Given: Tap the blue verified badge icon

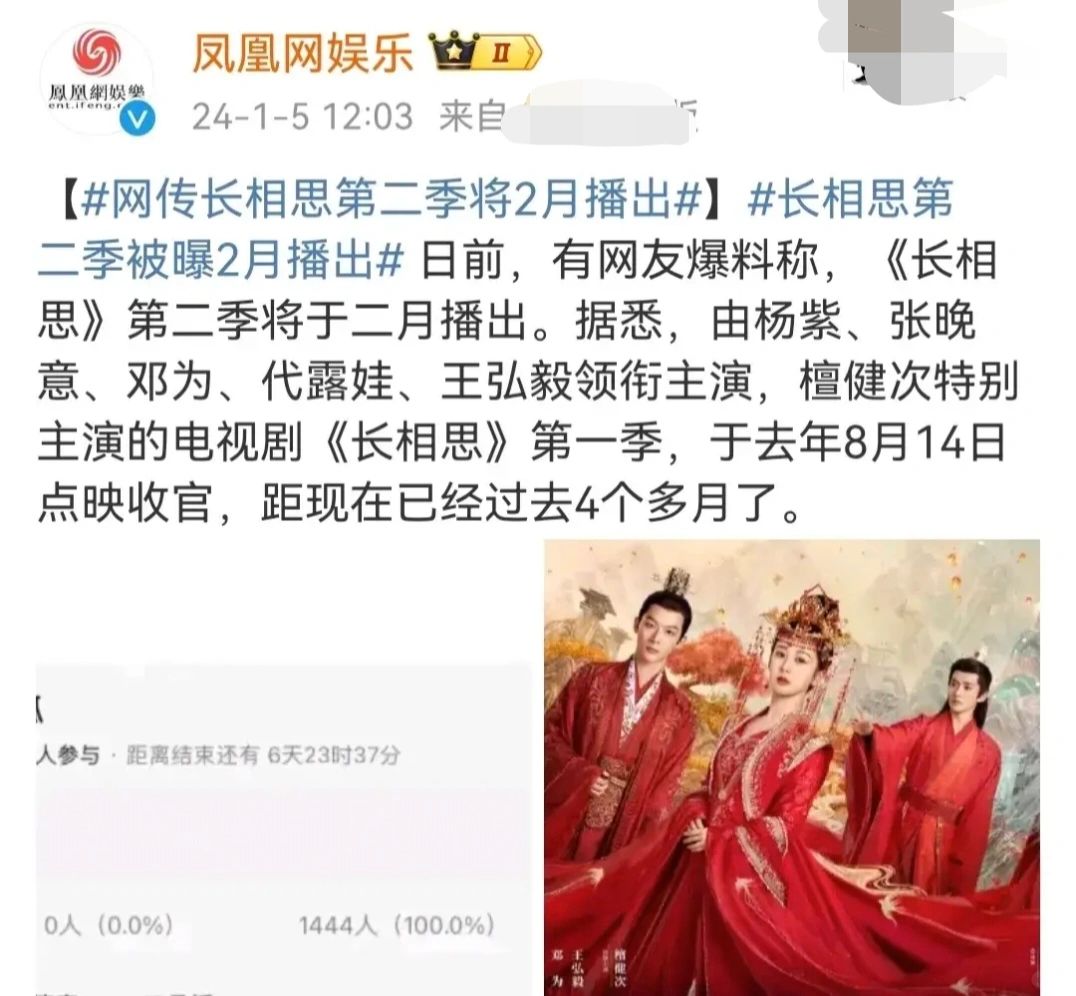Looking at the screenshot, I should pyautogui.click(x=137, y=119).
